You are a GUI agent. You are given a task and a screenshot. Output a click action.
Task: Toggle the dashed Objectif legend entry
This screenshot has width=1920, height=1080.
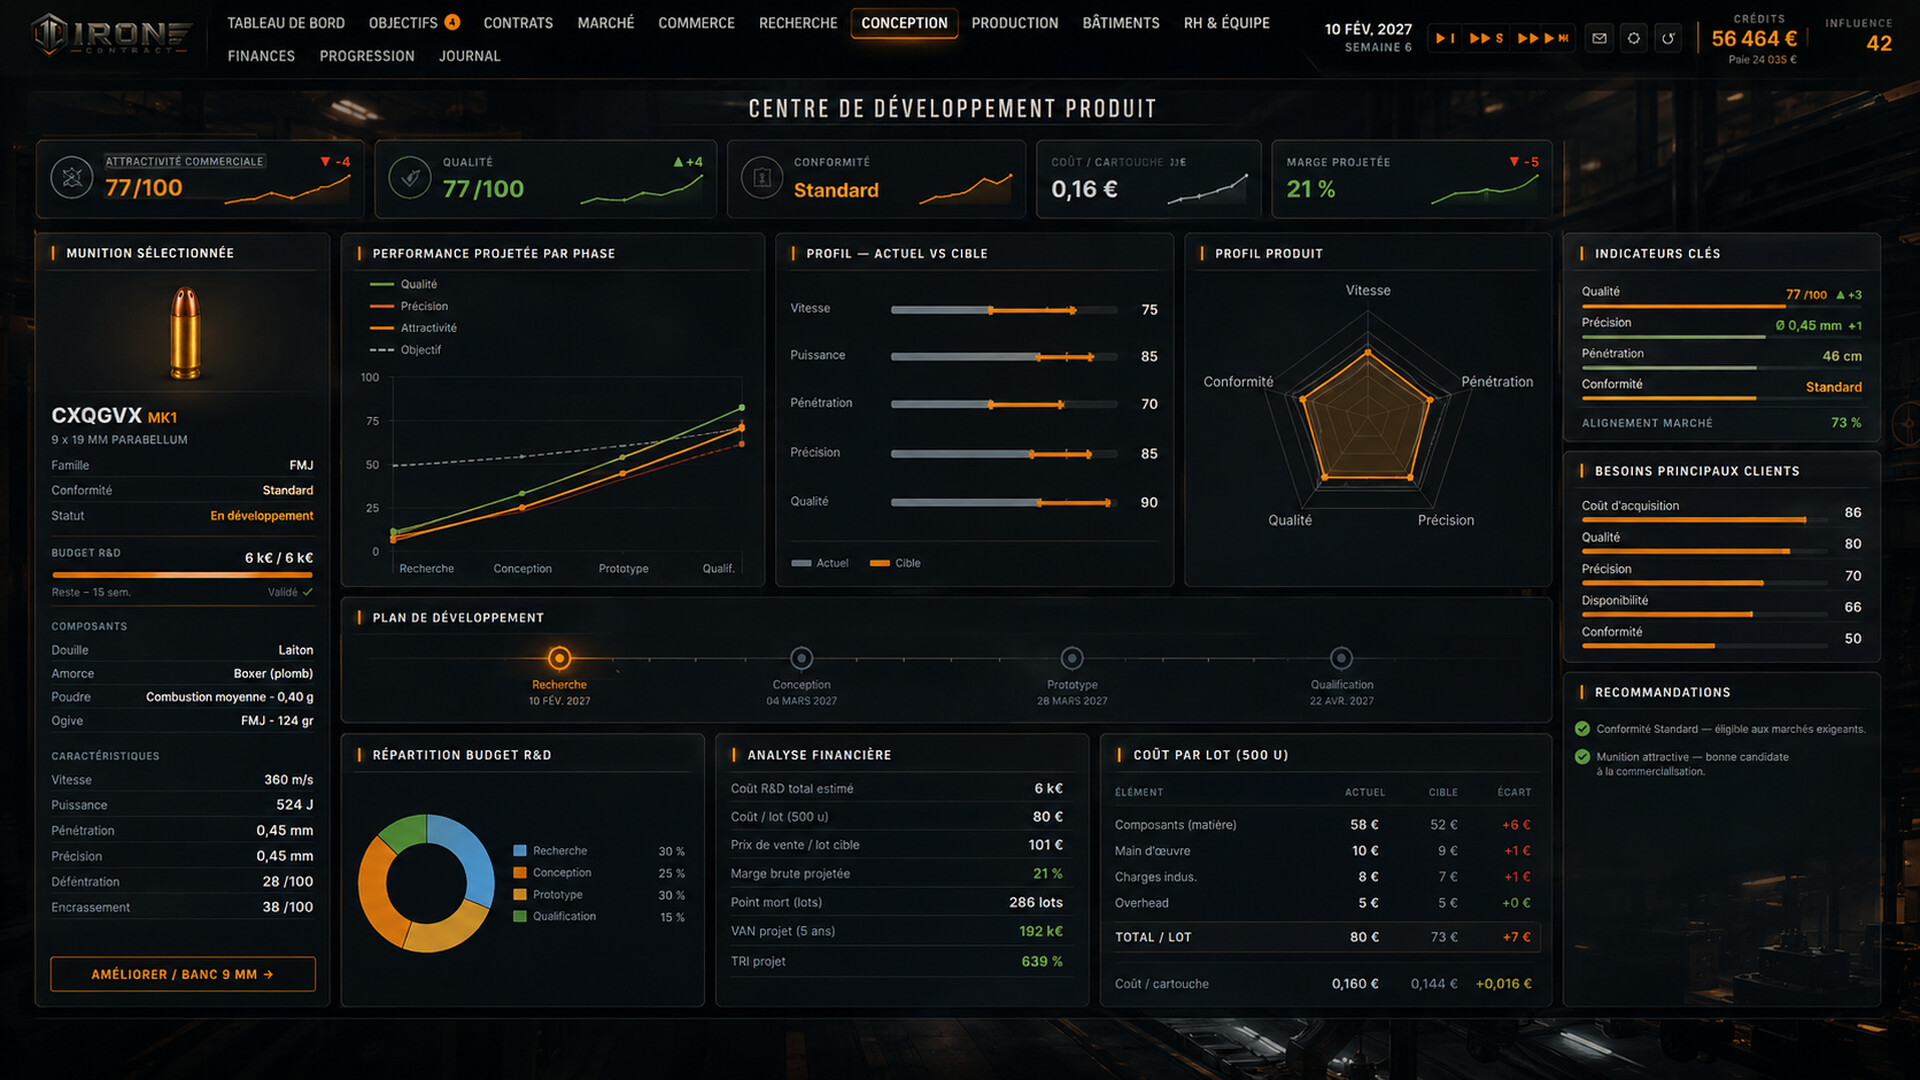[x=405, y=350]
